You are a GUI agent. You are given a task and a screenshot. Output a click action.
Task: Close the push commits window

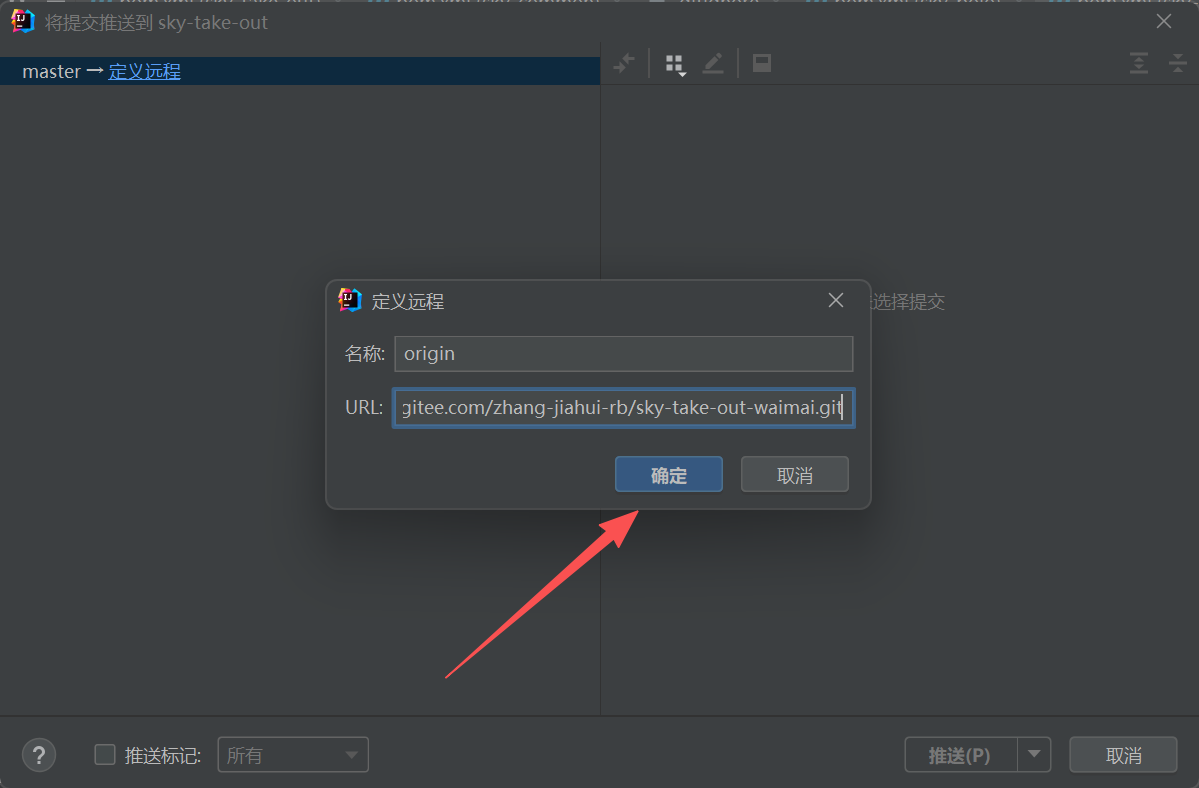(x=1164, y=21)
